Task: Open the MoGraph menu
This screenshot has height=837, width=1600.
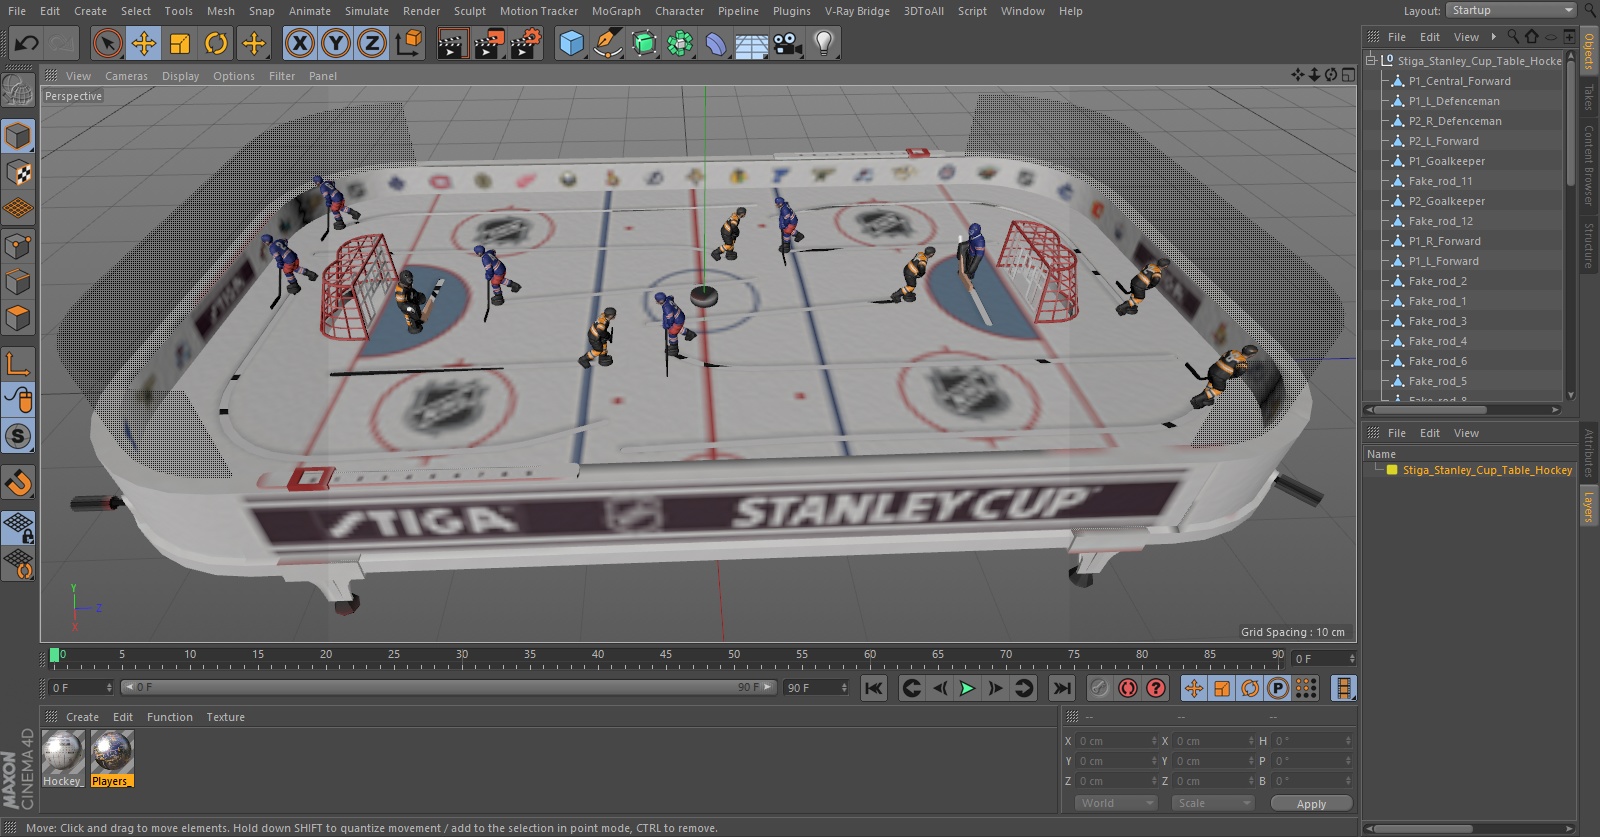Action: 616,11
